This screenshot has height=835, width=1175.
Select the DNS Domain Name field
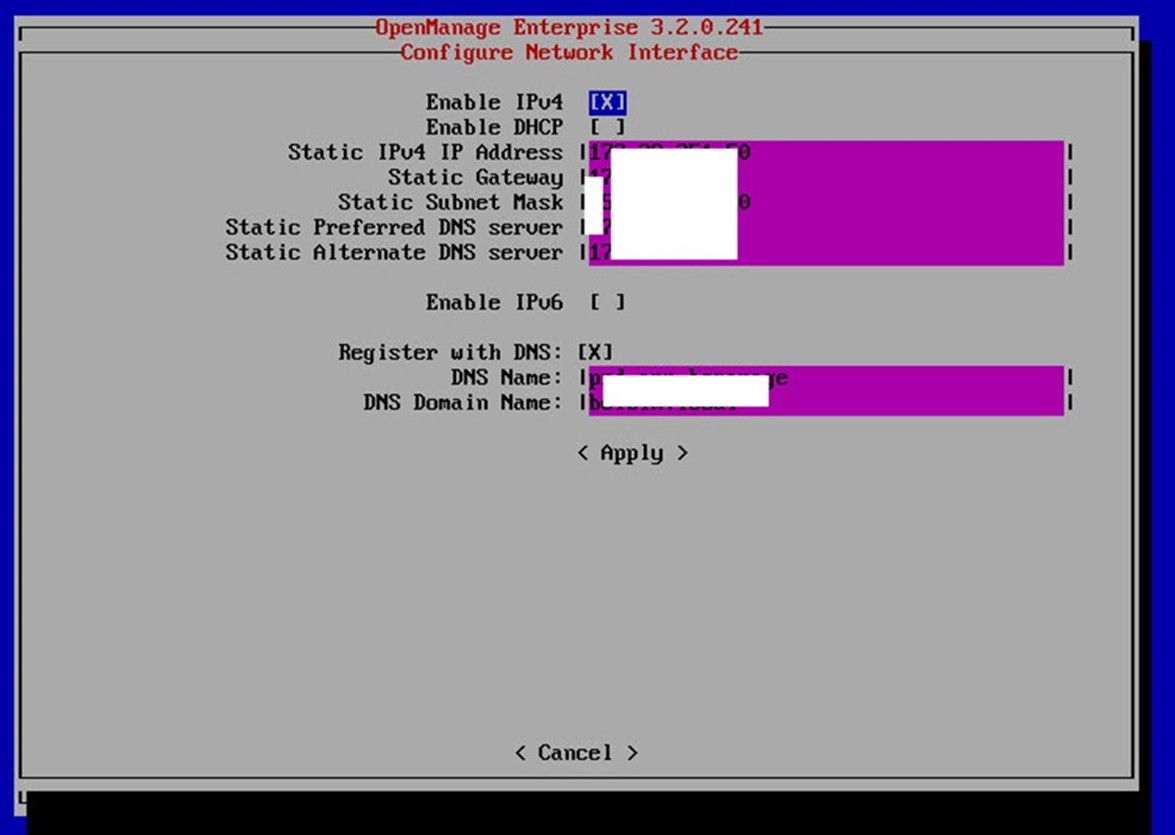[x=826, y=403]
